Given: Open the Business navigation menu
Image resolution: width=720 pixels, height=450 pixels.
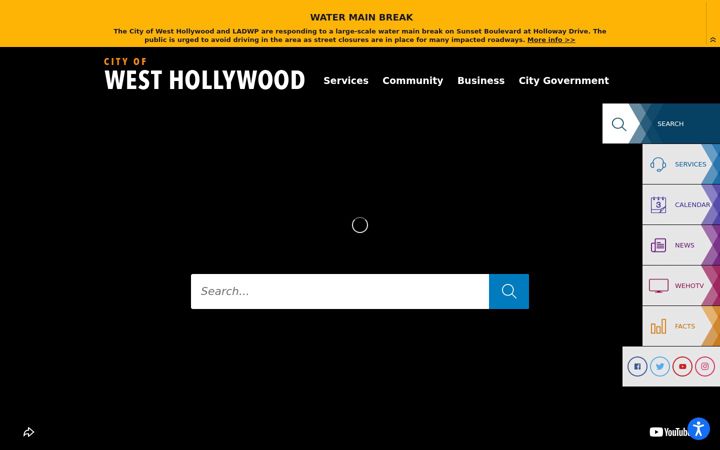Looking at the screenshot, I should click(x=481, y=80).
